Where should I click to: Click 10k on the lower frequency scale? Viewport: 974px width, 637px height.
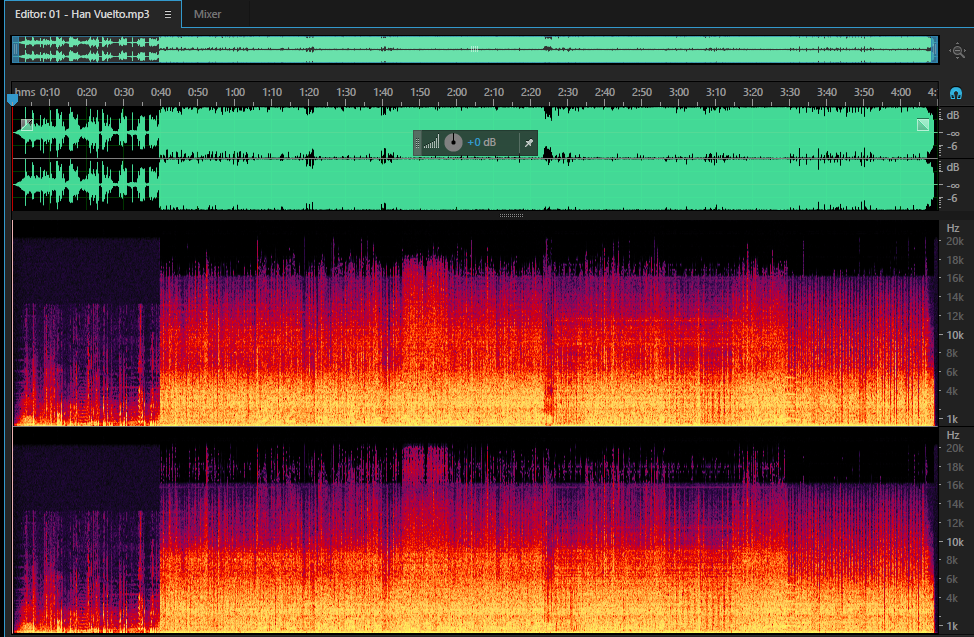[x=955, y=542]
